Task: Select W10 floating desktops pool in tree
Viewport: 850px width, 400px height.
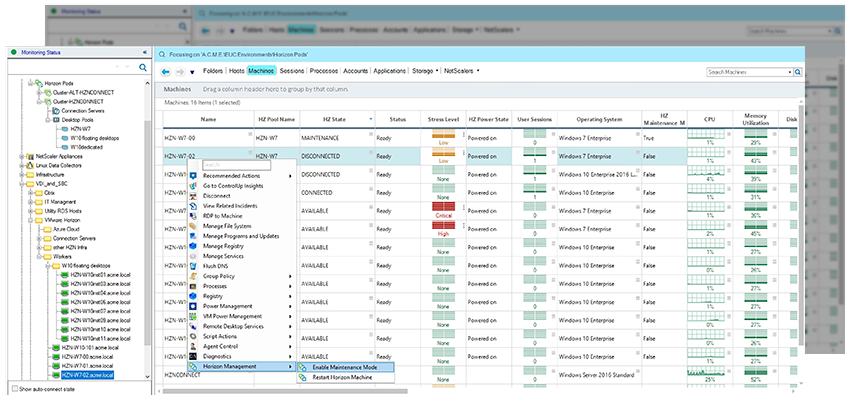Action: point(94,138)
